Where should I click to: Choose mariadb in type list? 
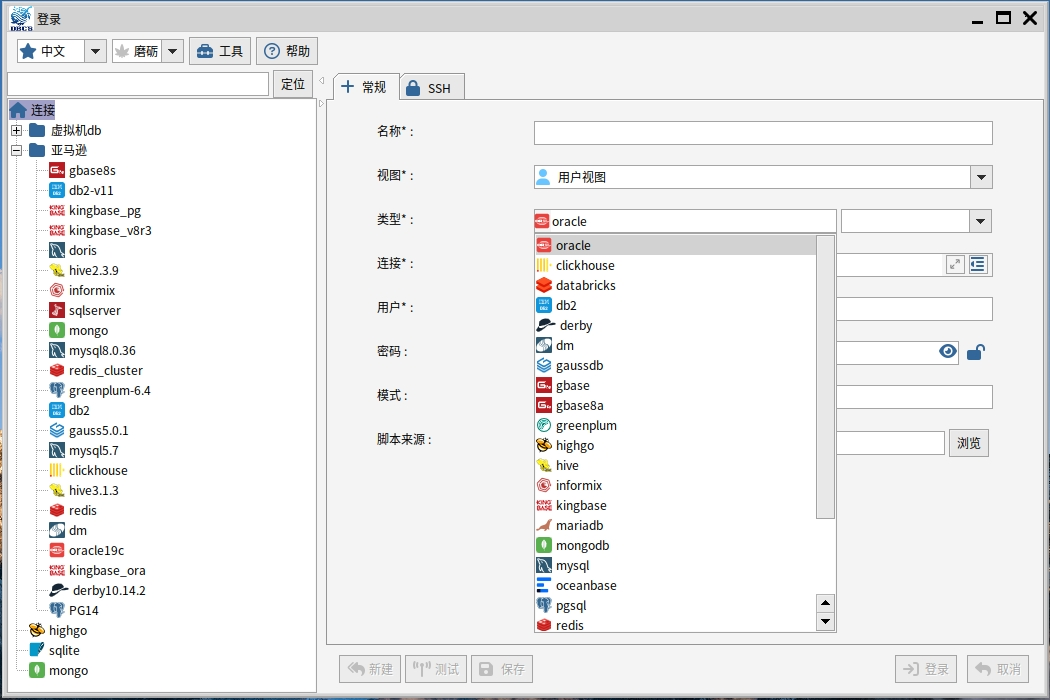(x=676, y=526)
